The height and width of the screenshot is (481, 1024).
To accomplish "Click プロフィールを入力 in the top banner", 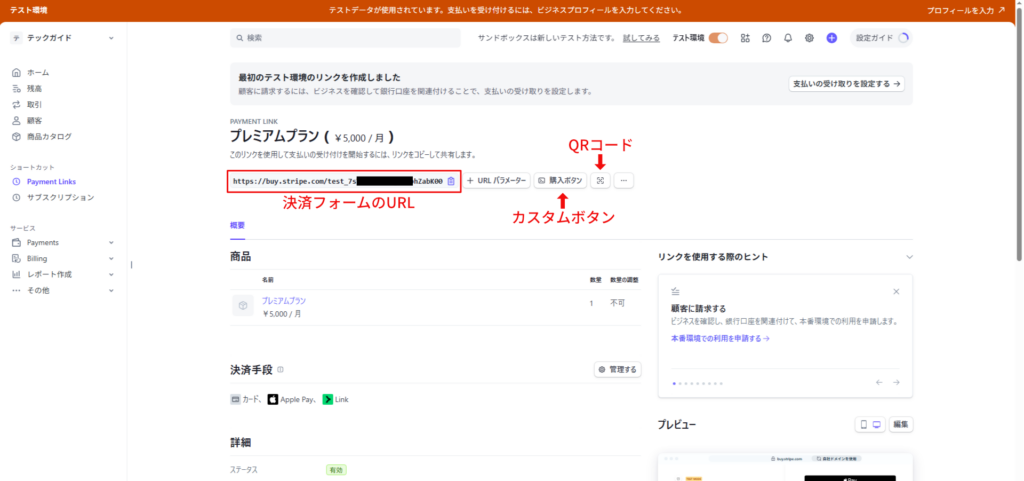I will tap(965, 10).
